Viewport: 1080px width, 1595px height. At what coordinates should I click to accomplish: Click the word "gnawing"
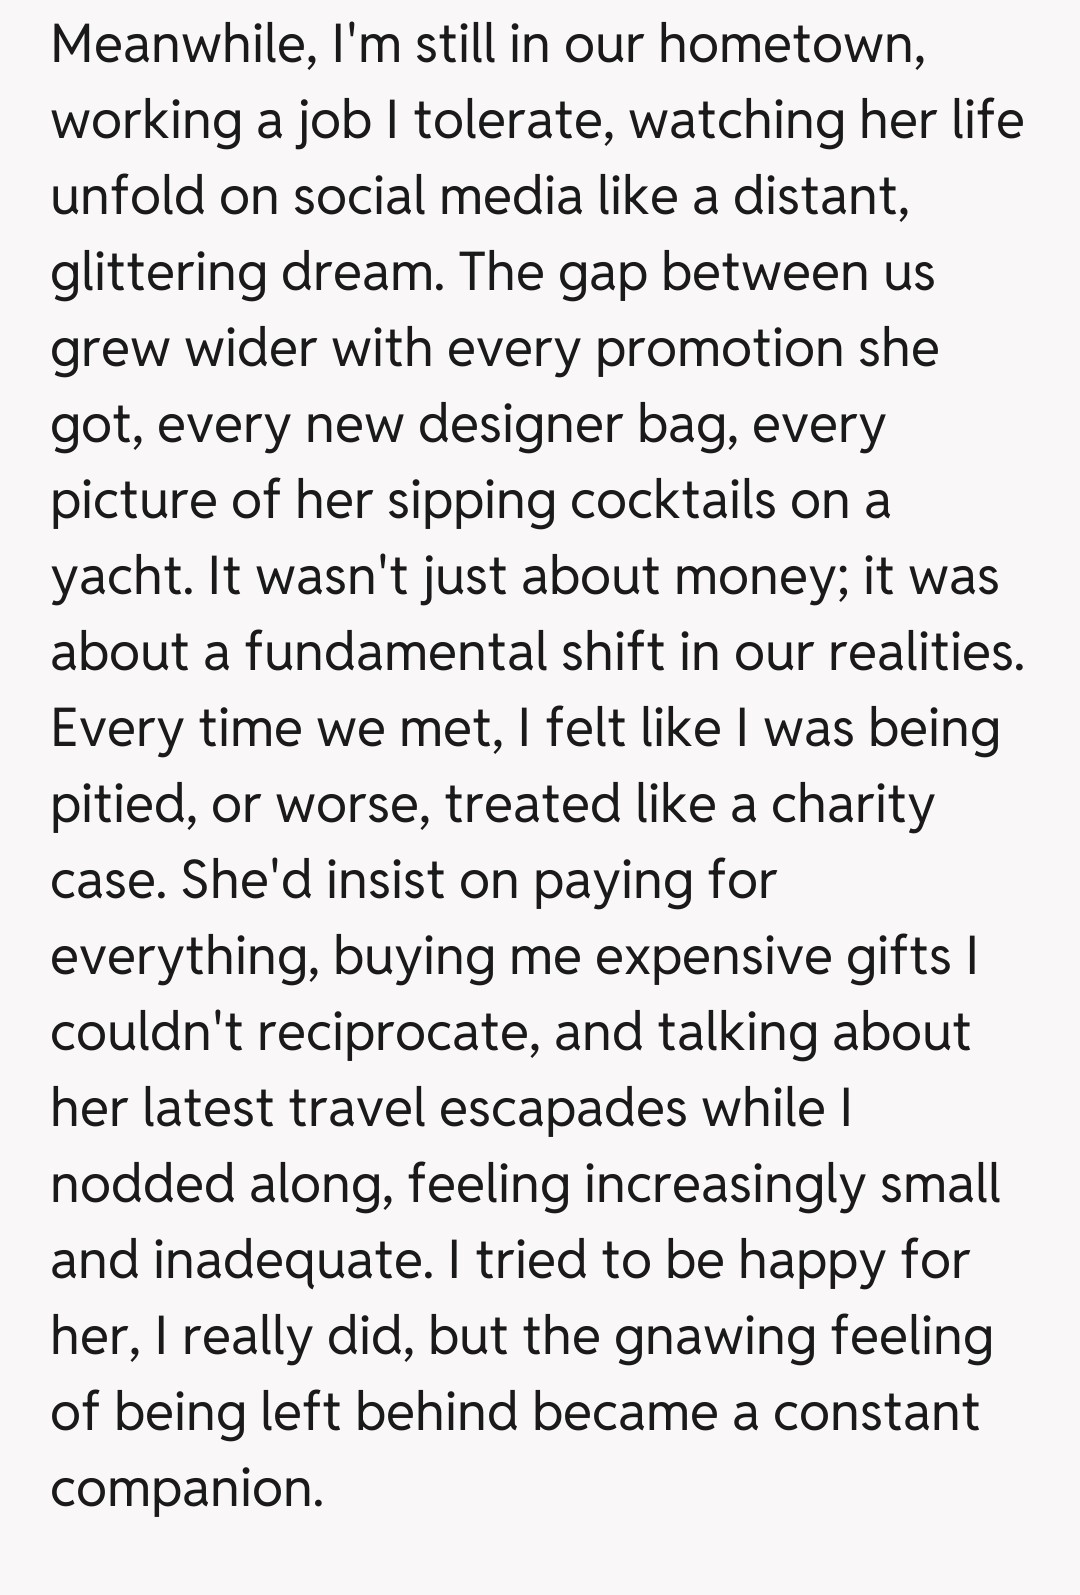pyautogui.click(x=716, y=1337)
